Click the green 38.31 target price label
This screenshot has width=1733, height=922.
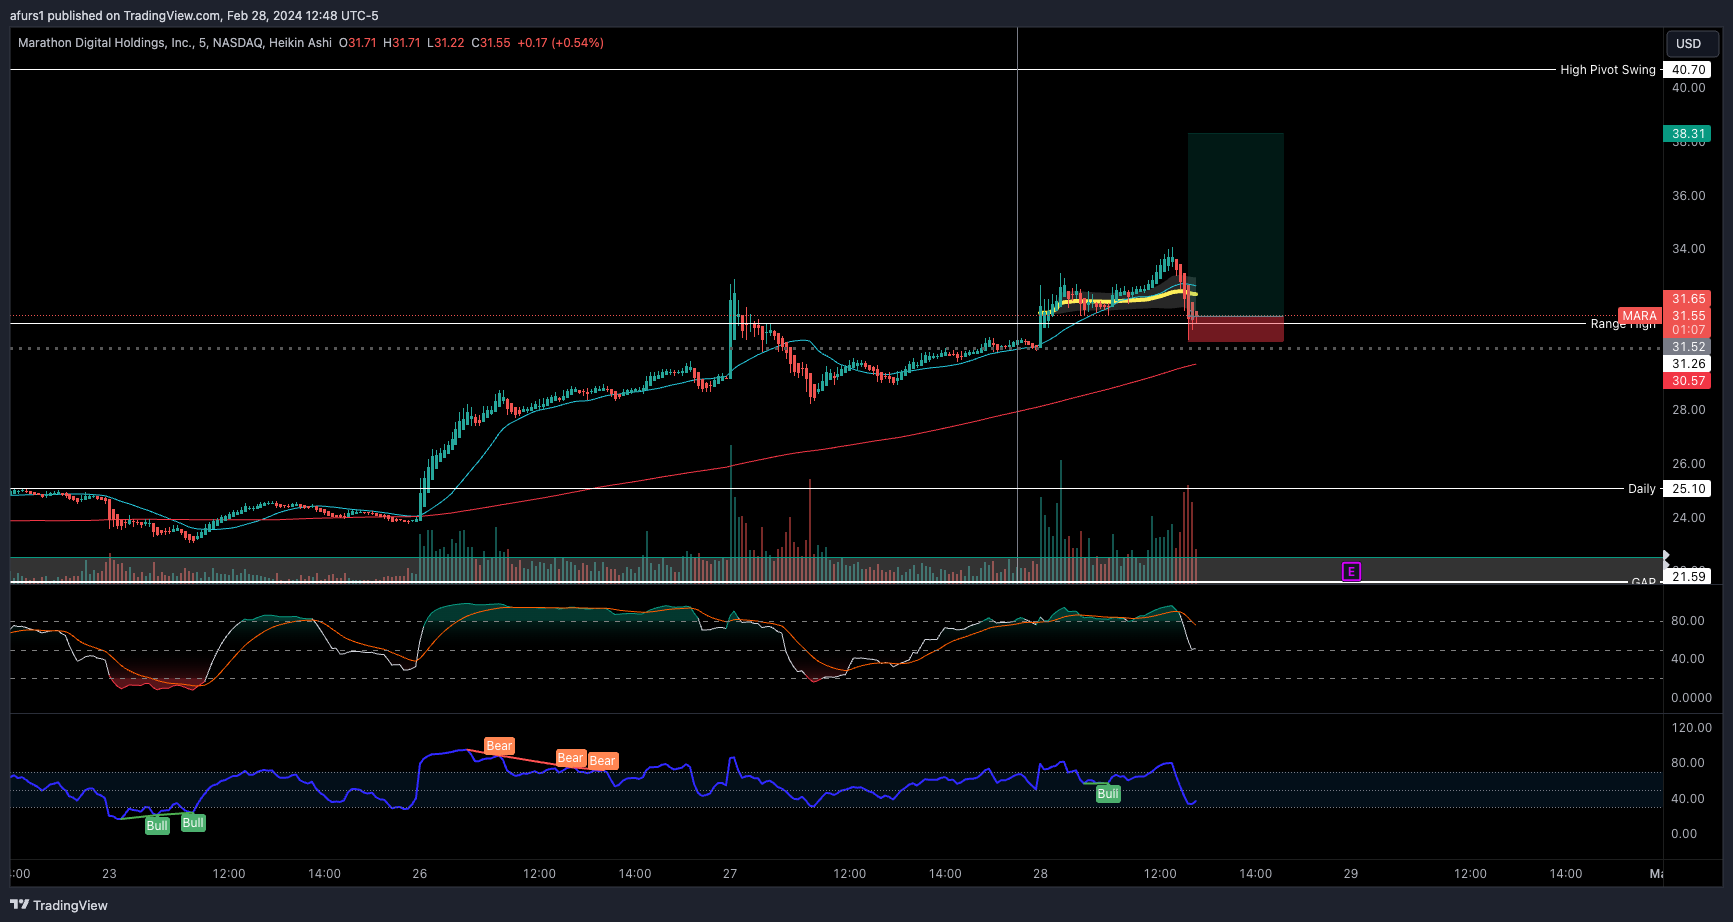pos(1688,134)
